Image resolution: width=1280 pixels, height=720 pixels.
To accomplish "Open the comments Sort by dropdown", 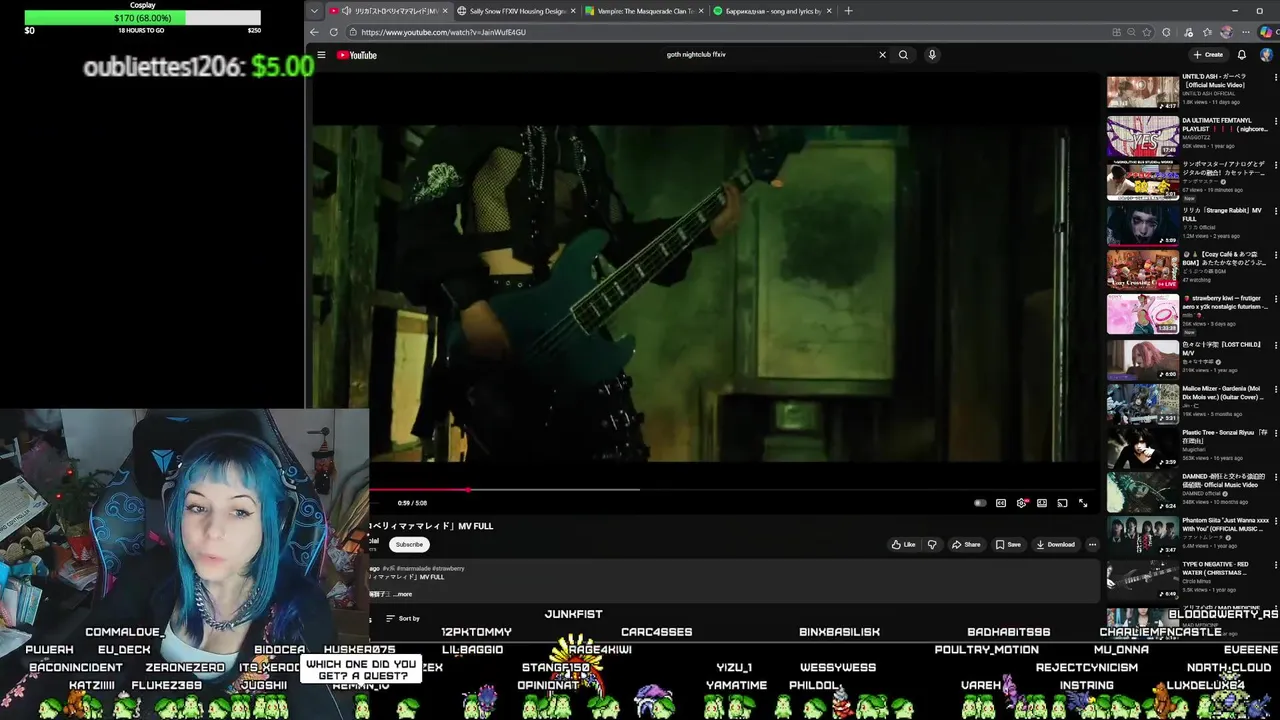I will pyautogui.click(x=403, y=618).
